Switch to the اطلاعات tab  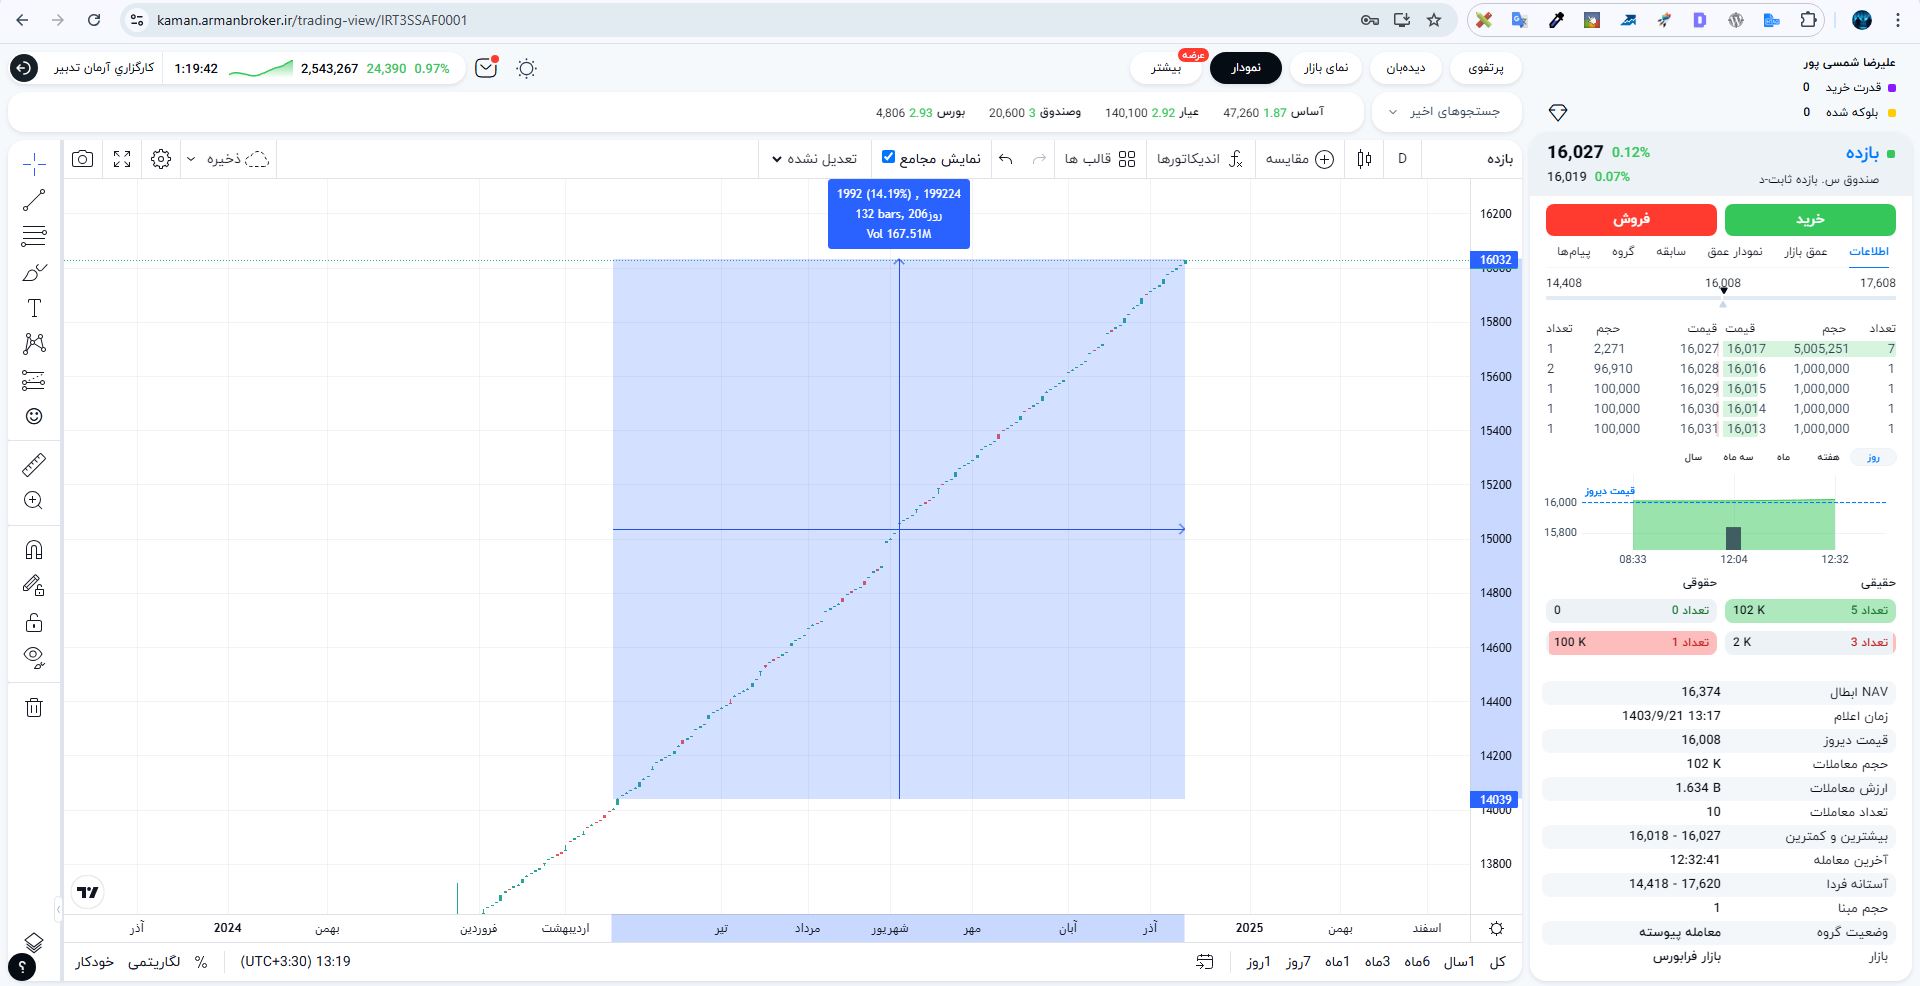1868,252
